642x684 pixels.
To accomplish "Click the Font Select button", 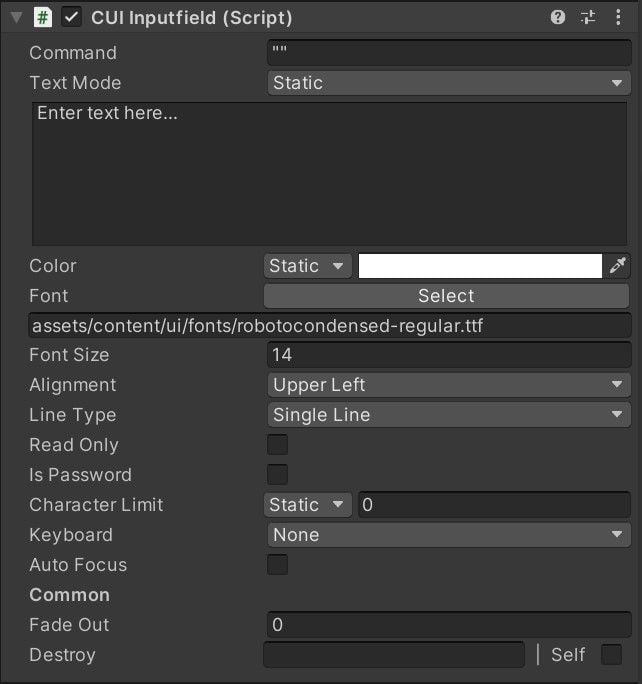I will 446,296.
